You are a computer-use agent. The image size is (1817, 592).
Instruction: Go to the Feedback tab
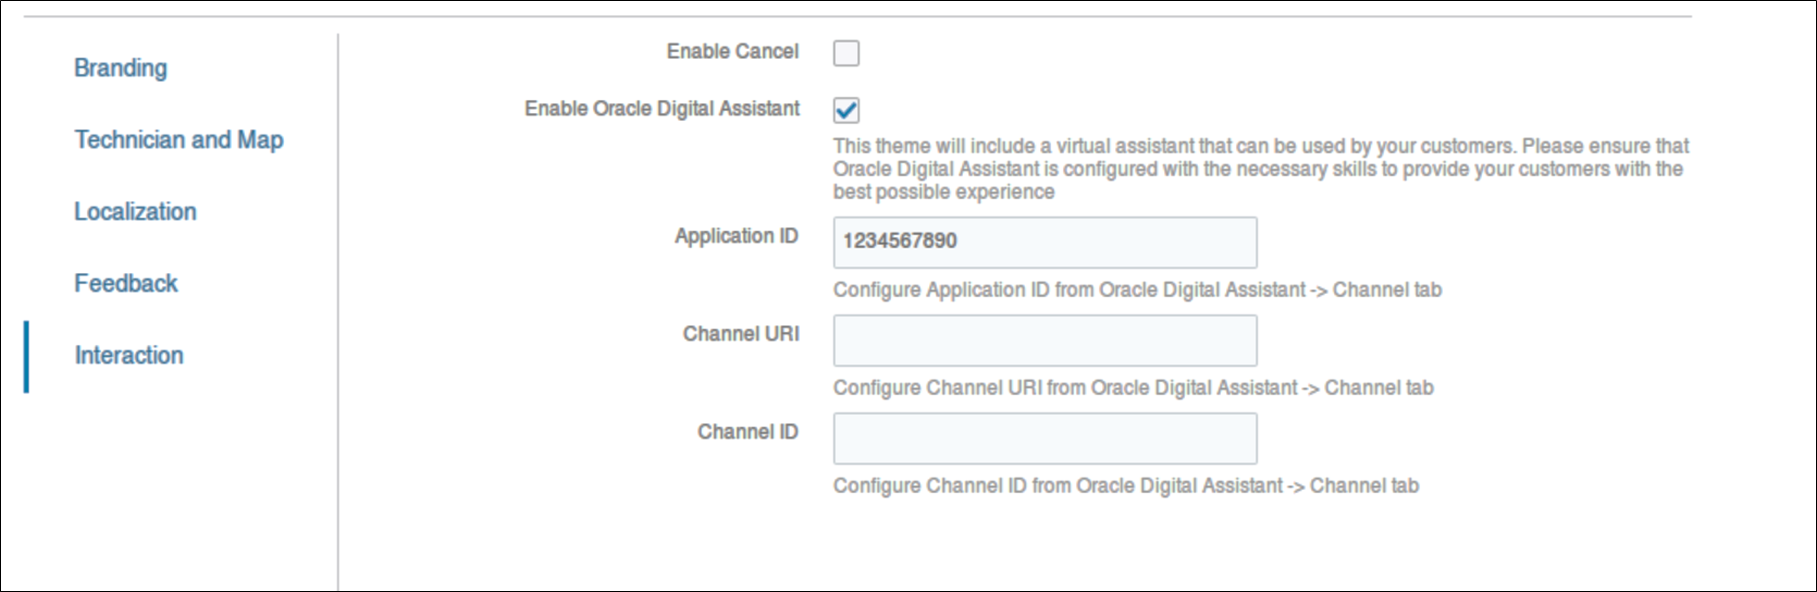(x=126, y=284)
